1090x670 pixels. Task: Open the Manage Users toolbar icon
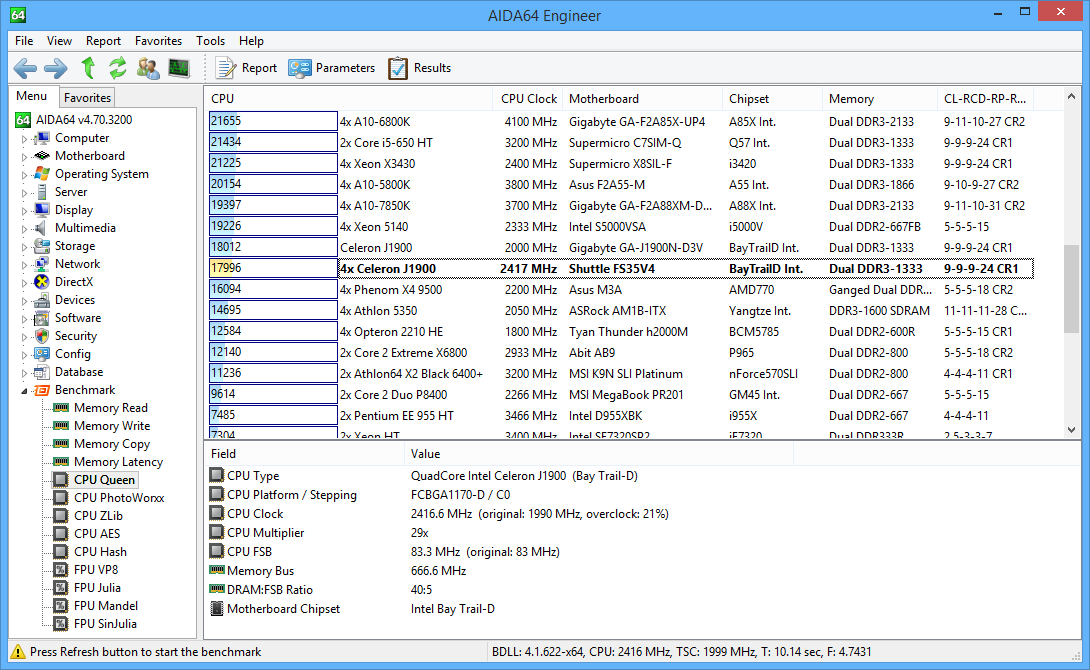point(148,68)
